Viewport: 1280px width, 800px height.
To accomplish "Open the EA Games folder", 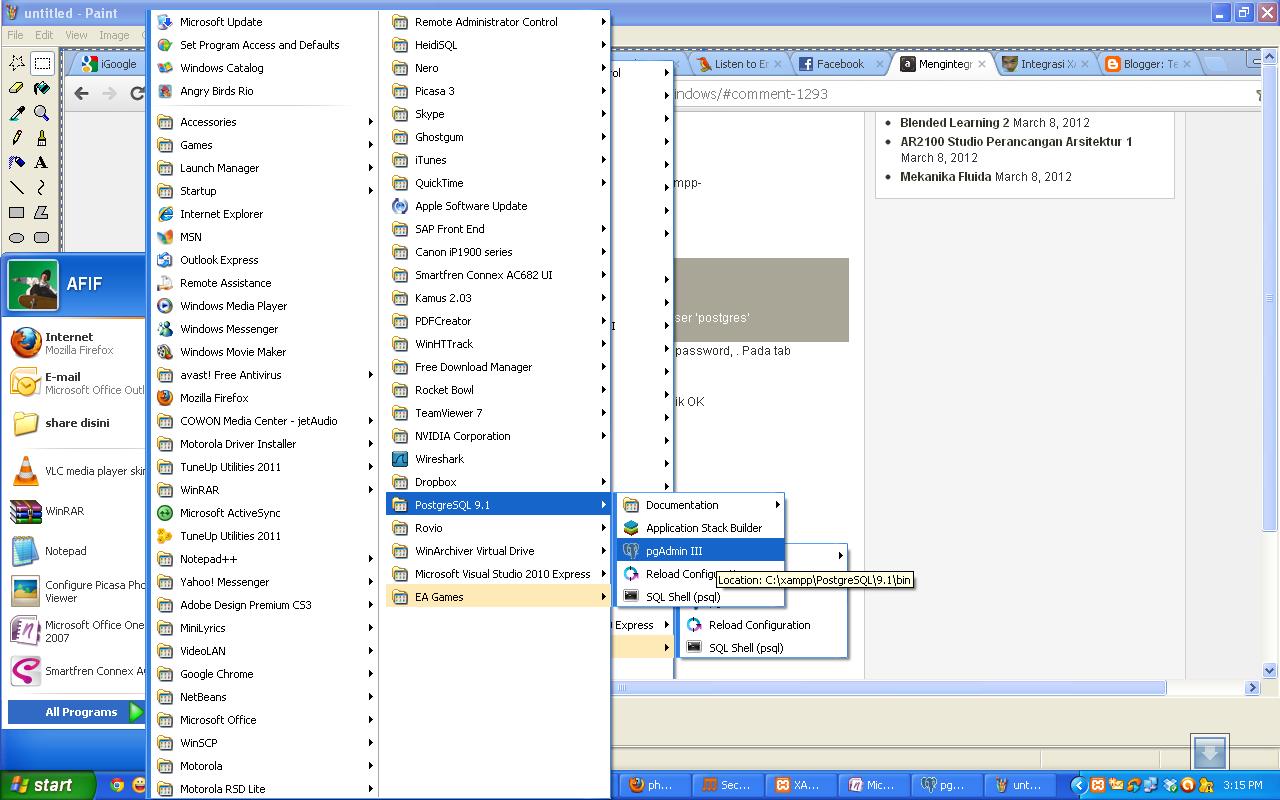I will (498, 597).
